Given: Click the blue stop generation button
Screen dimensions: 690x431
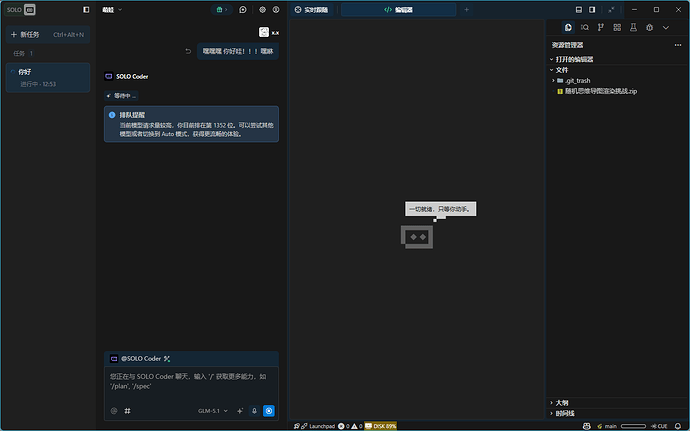Looking at the screenshot, I should click(269, 411).
